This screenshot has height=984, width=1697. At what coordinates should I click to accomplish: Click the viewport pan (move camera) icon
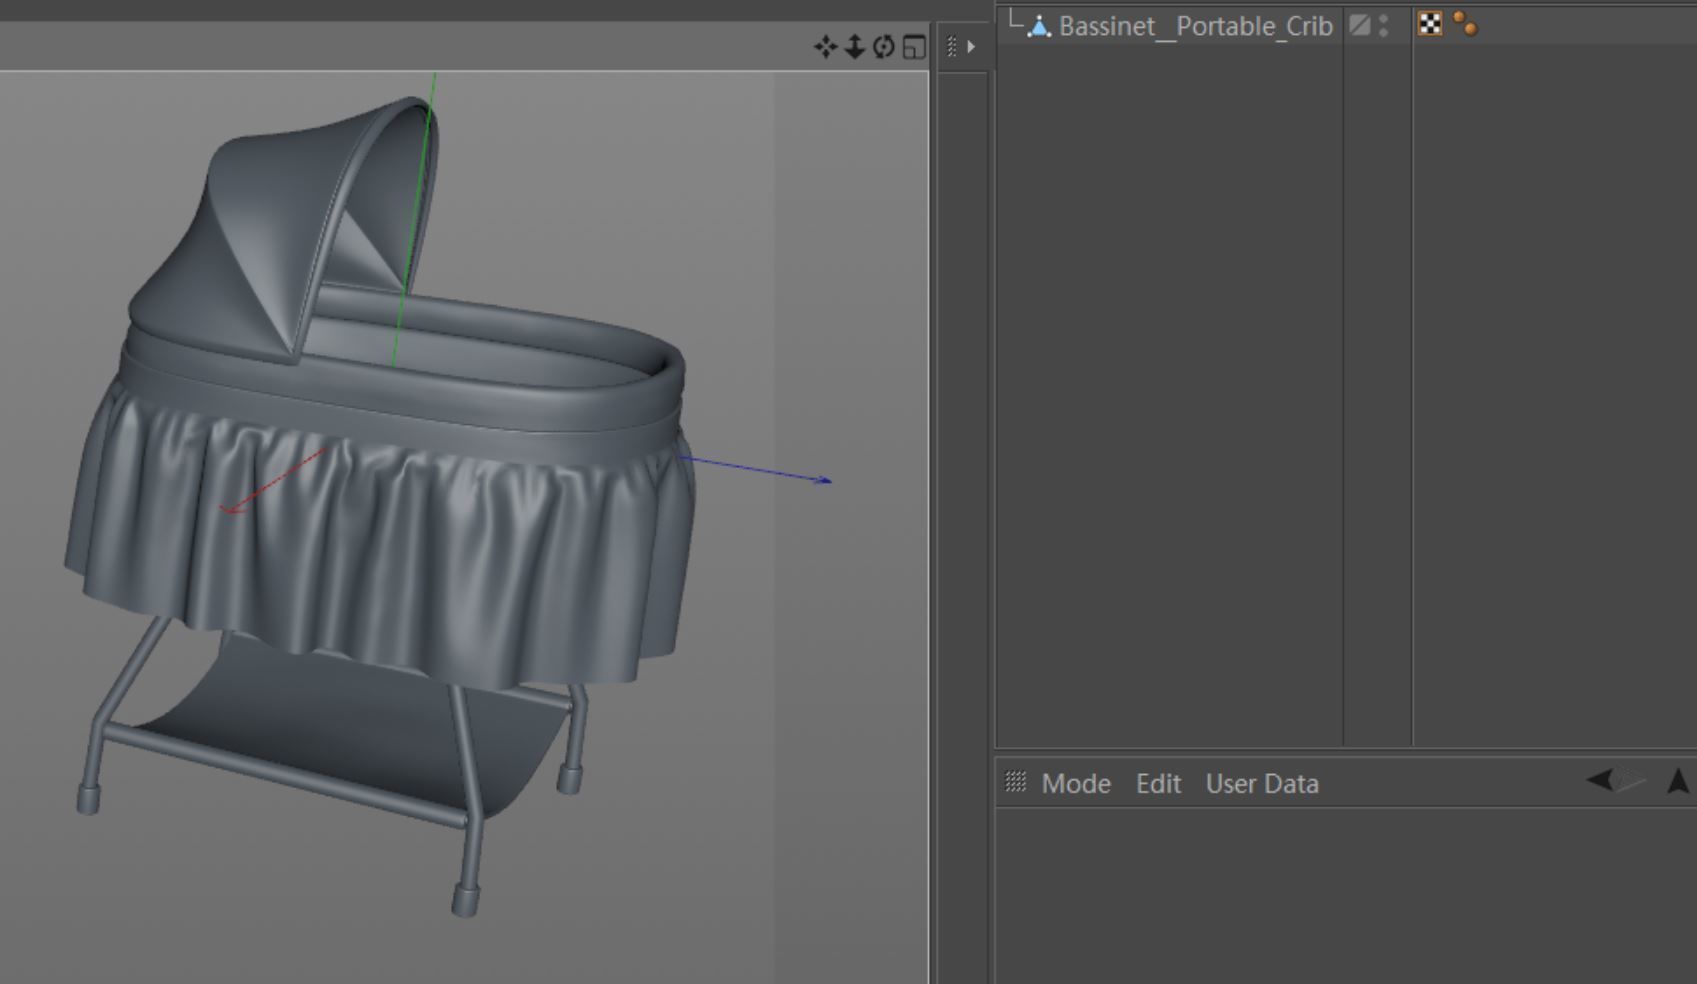pos(825,47)
